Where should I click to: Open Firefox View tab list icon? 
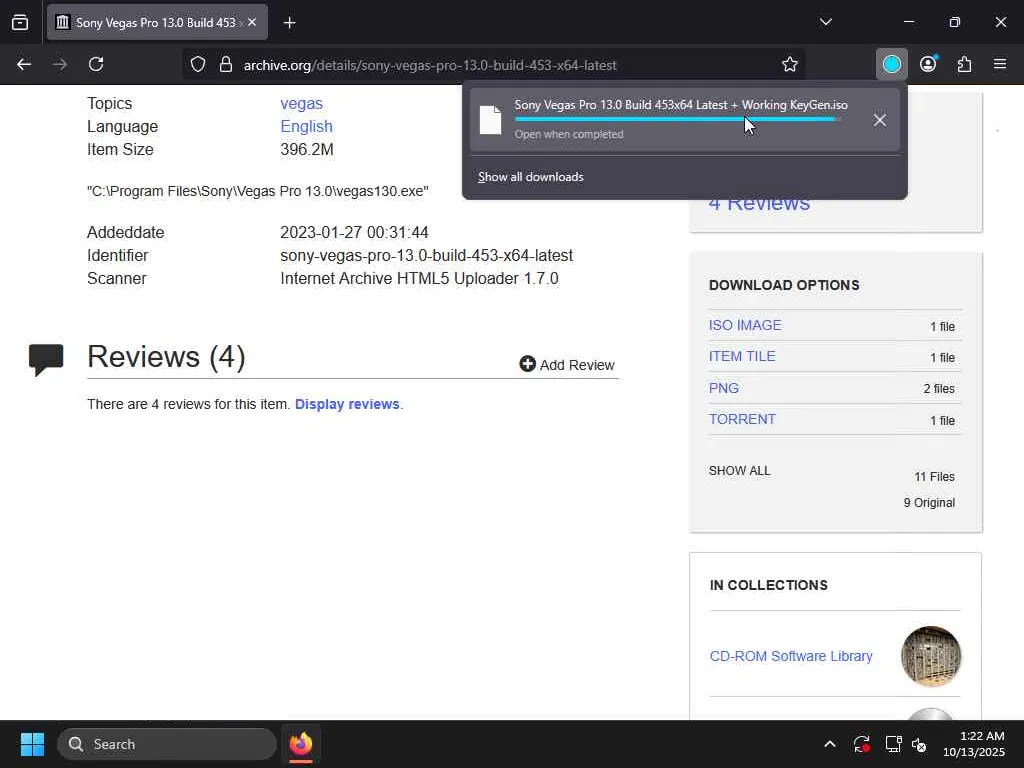tap(20, 22)
